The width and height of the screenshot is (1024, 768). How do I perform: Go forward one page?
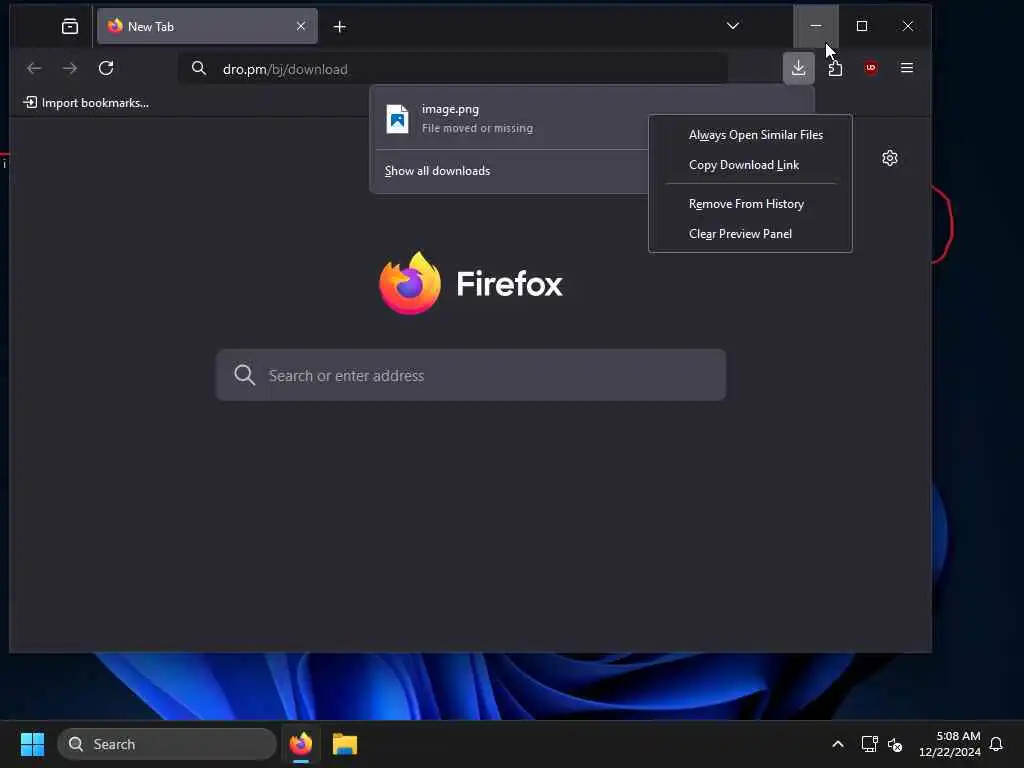click(x=69, y=68)
